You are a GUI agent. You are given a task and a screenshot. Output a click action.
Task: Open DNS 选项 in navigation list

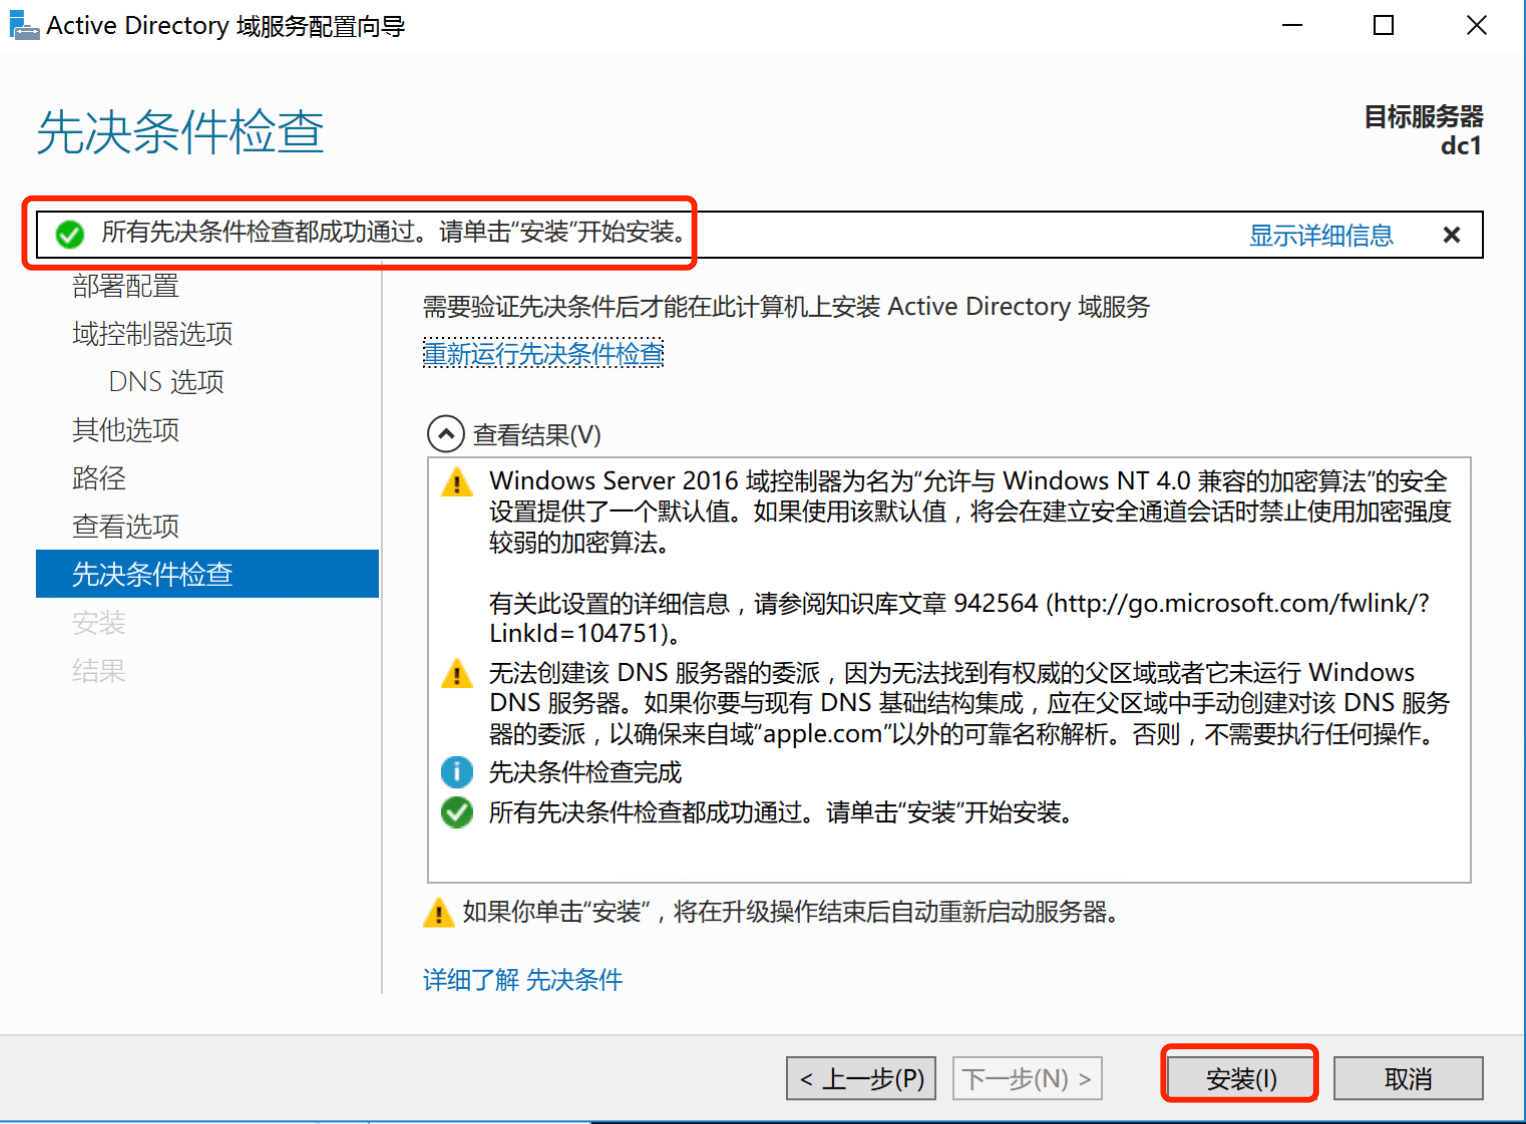166,382
